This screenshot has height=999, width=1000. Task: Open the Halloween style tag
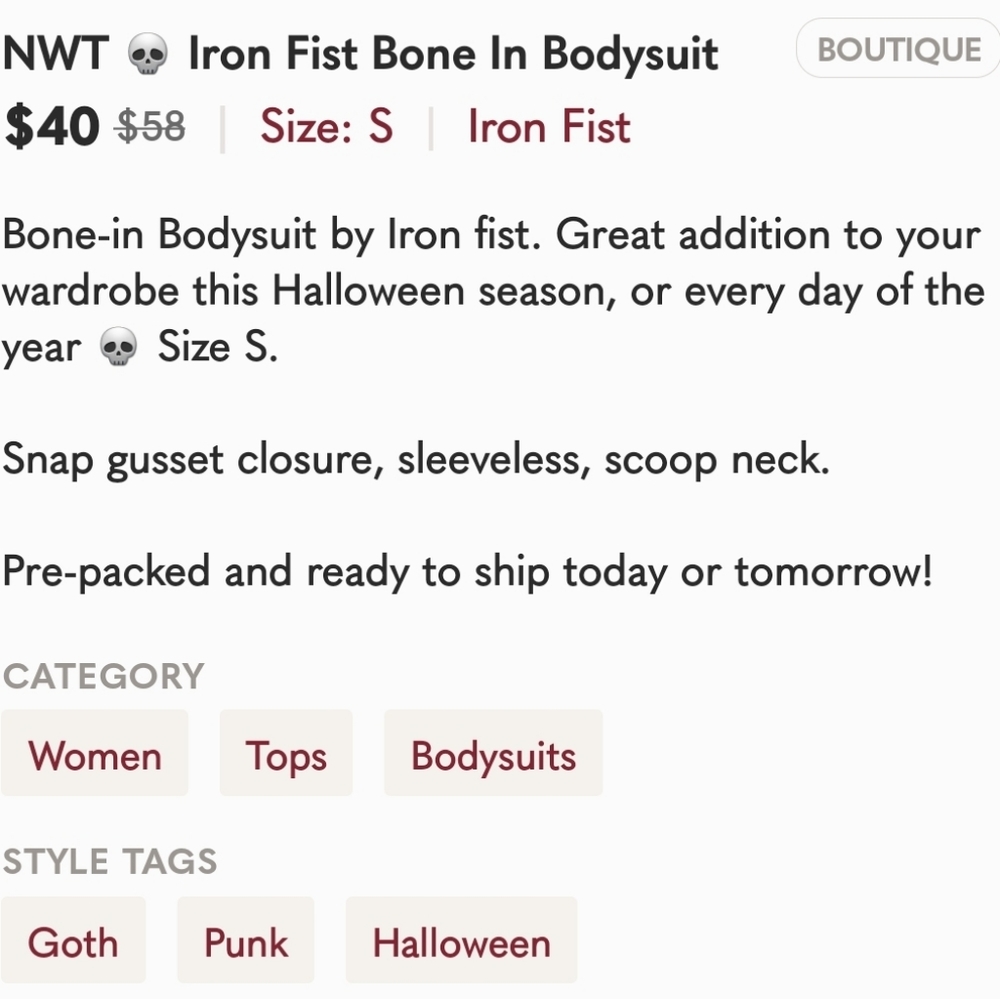coord(461,940)
